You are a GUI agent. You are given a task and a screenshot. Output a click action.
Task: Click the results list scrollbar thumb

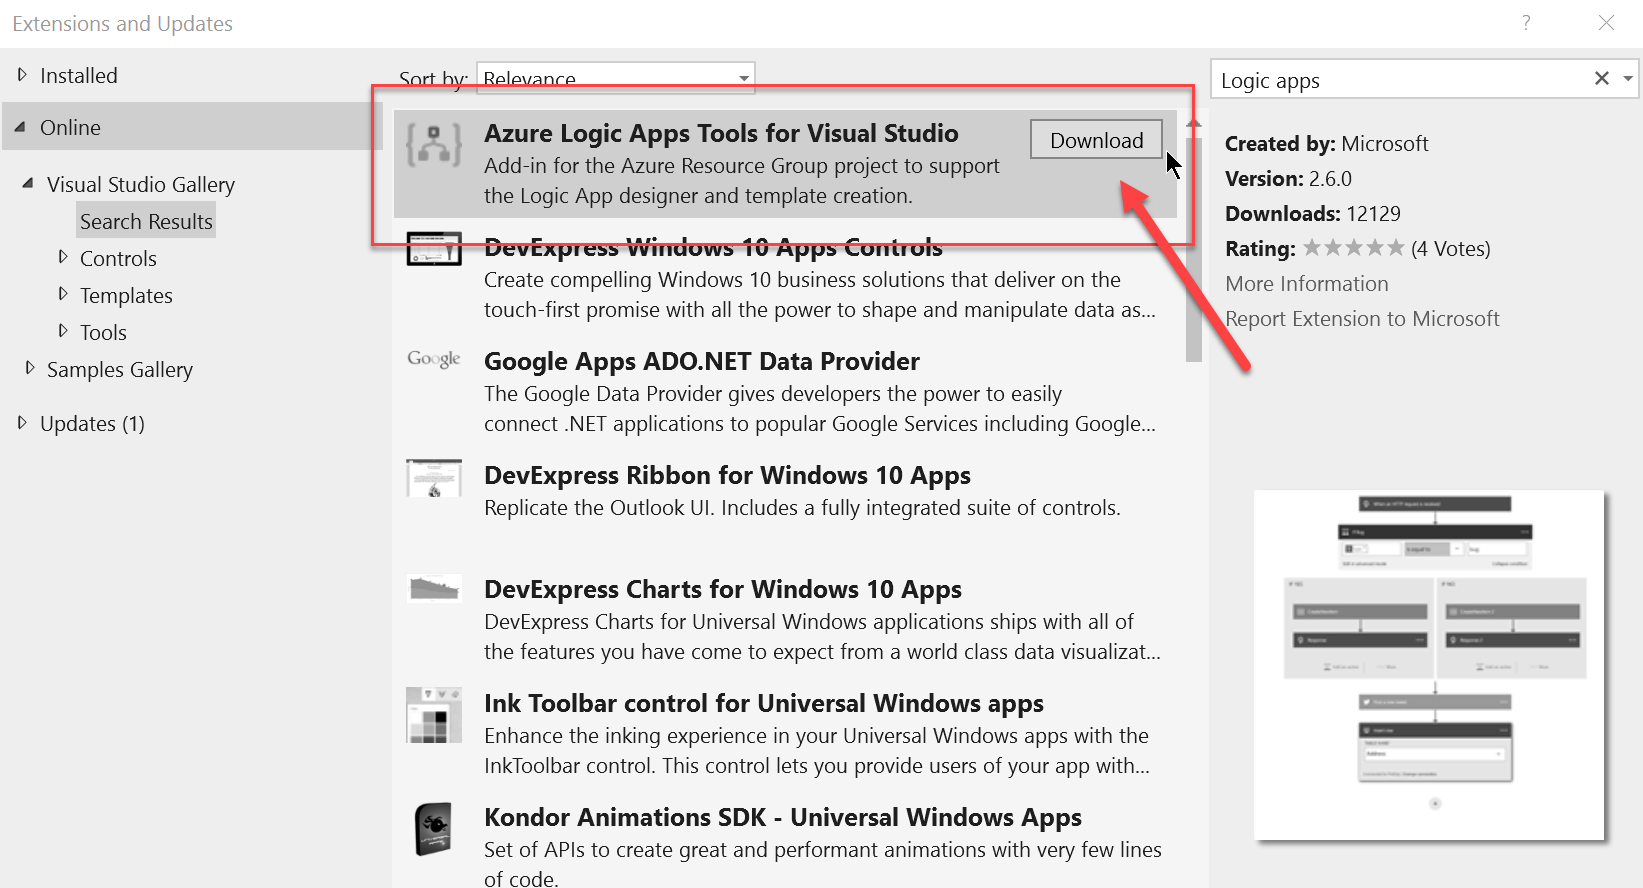[1194, 250]
